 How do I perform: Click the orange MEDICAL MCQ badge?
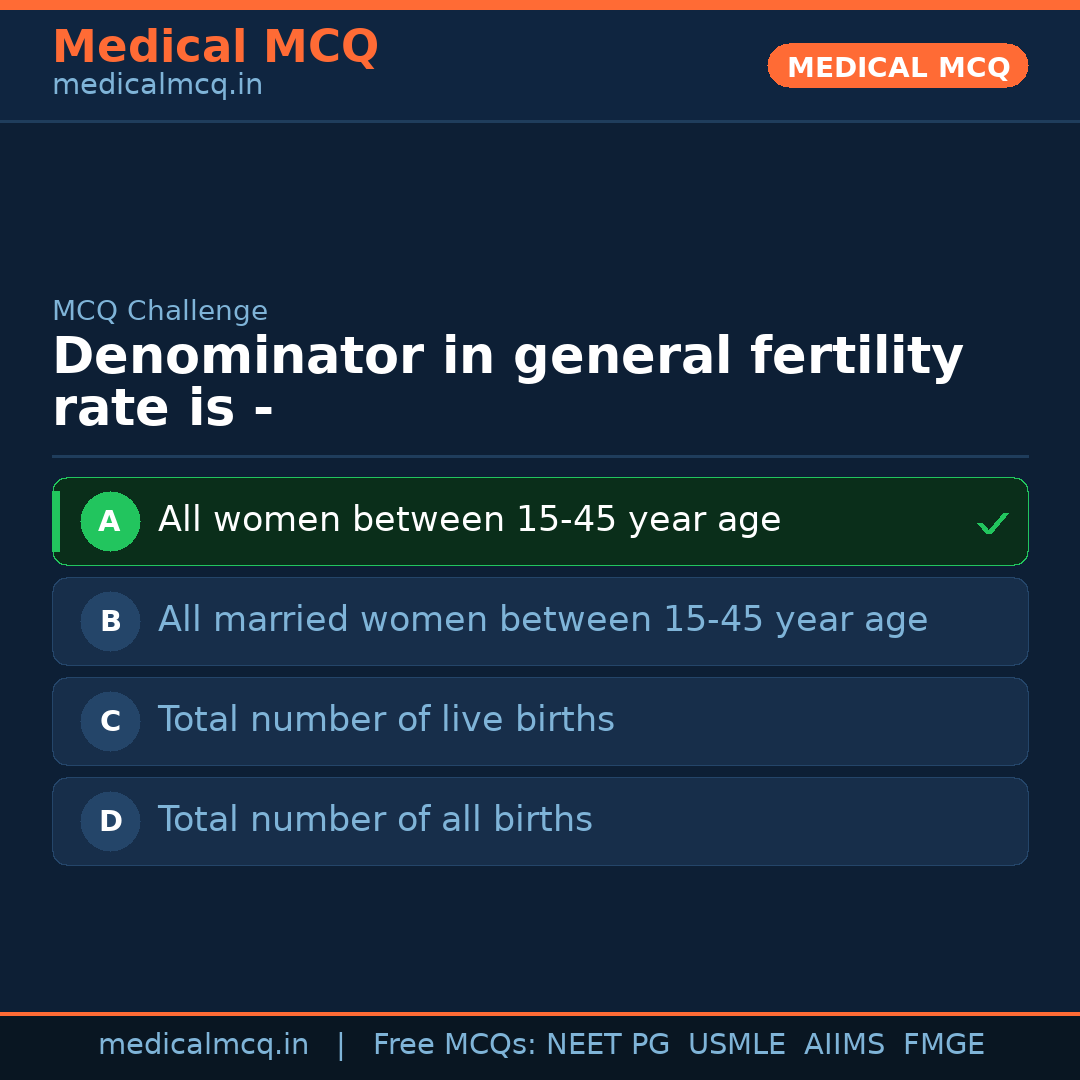point(897,66)
